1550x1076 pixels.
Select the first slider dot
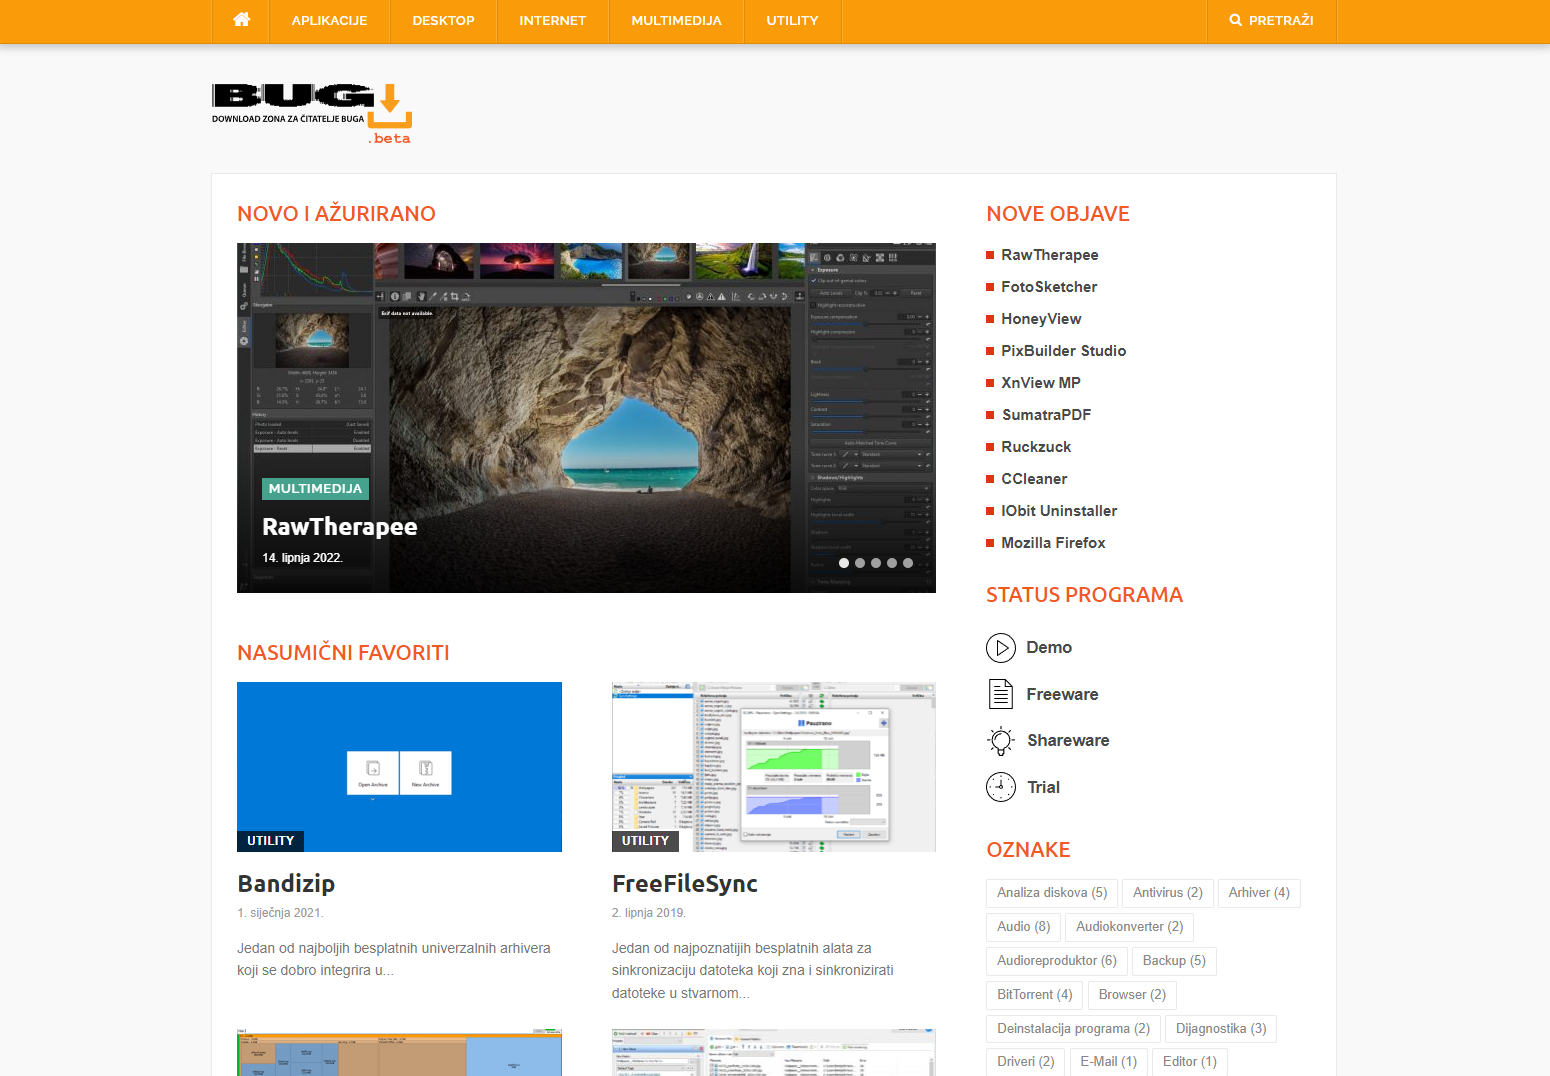[x=844, y=563]
